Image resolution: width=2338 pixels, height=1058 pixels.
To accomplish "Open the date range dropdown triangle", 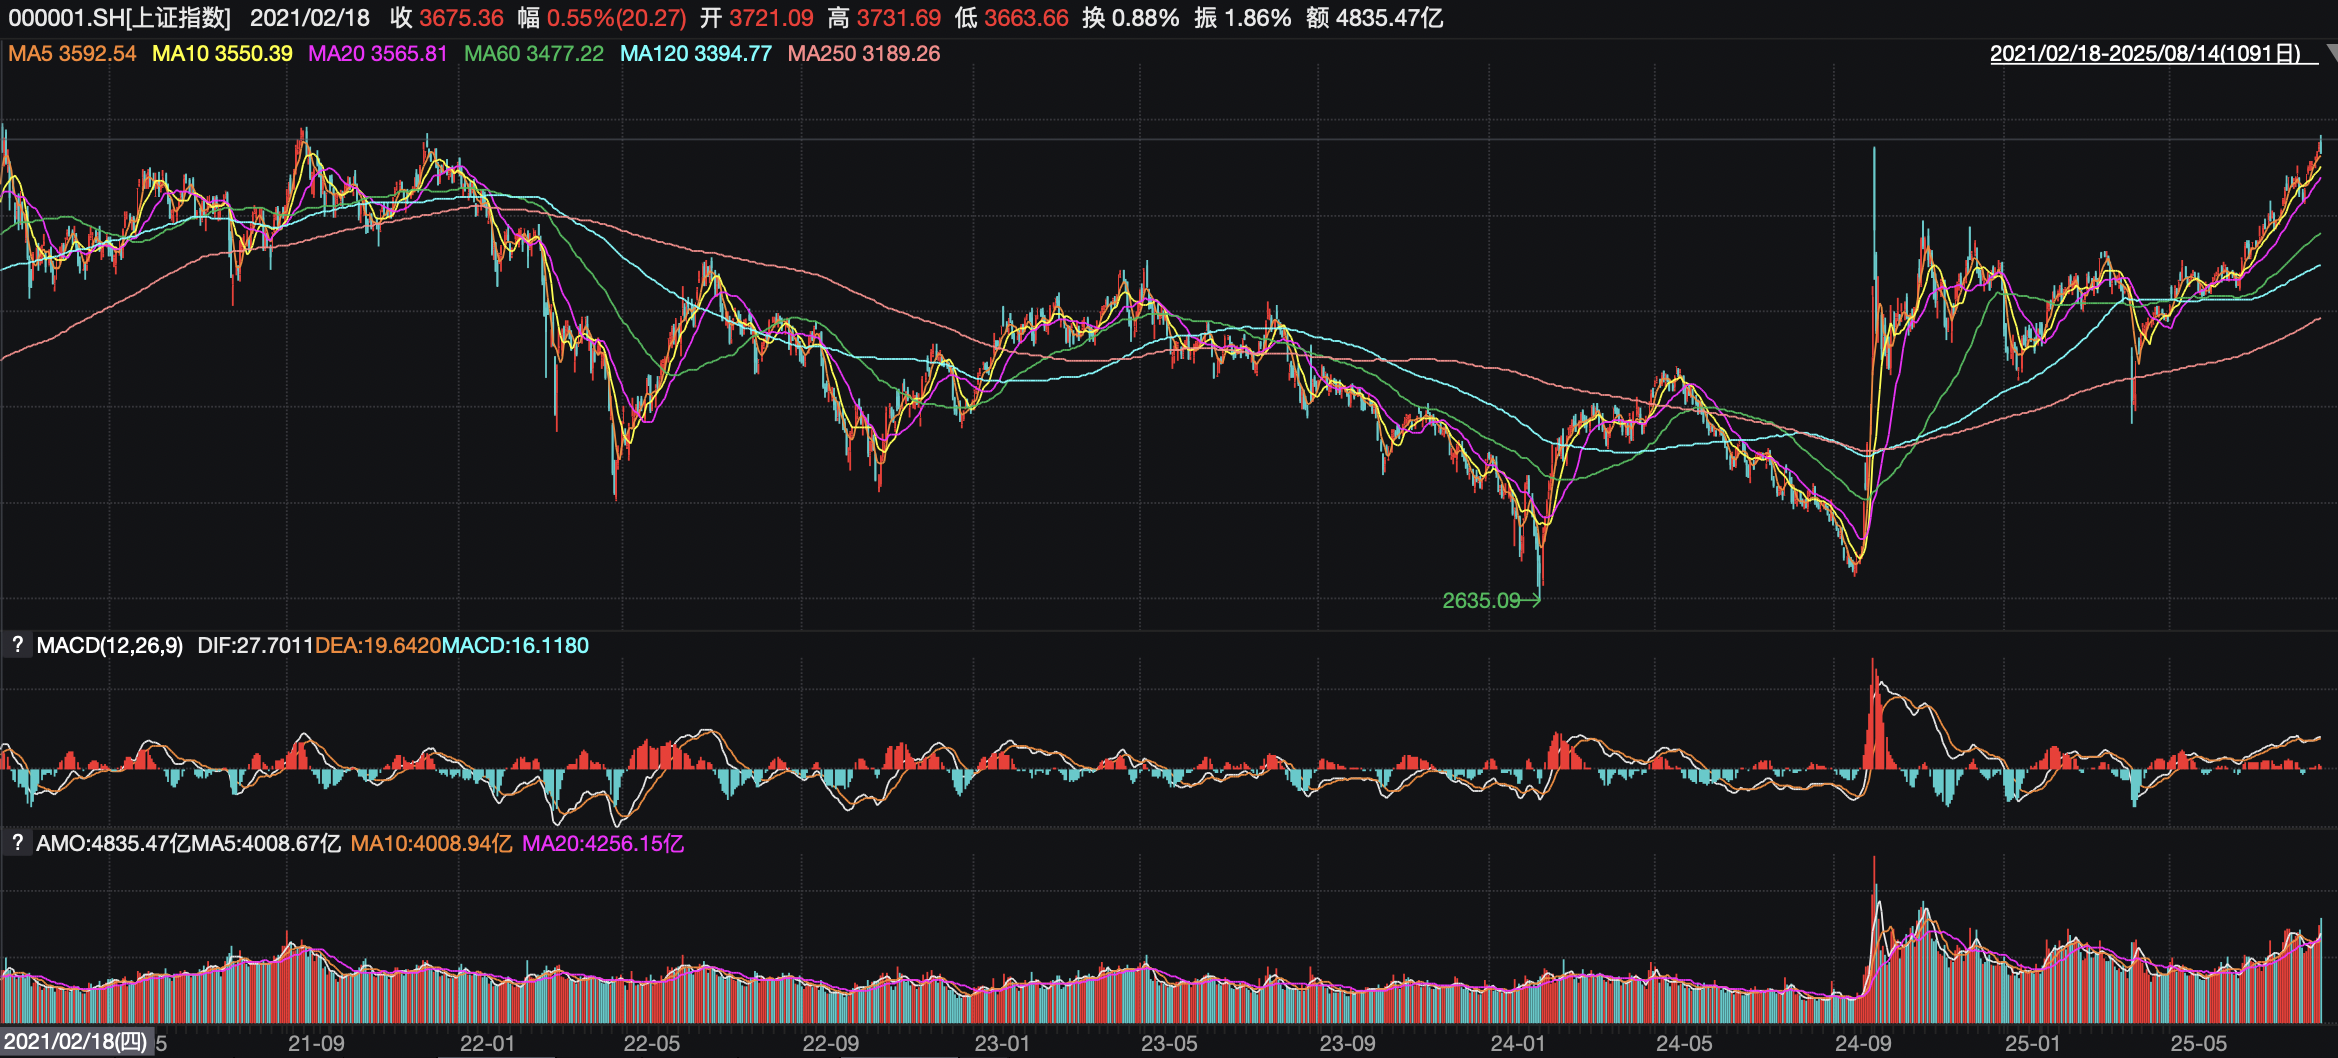I will [2329, 54].
